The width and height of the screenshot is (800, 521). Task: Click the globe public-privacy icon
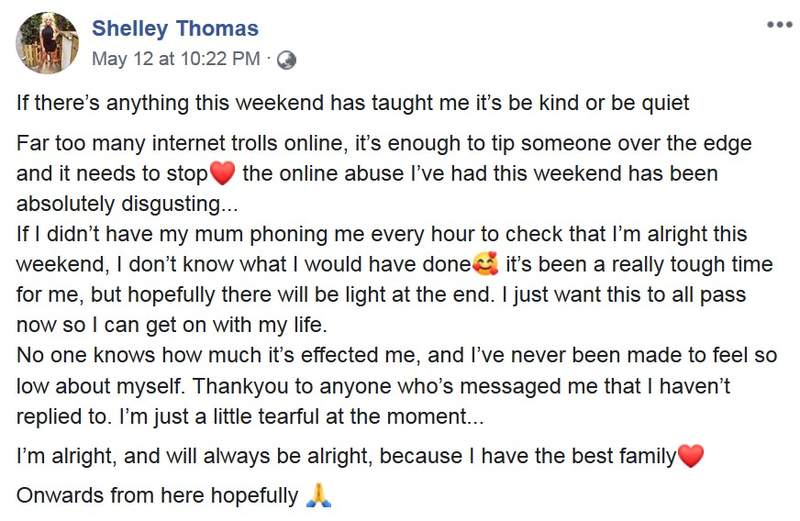point(286,59)
